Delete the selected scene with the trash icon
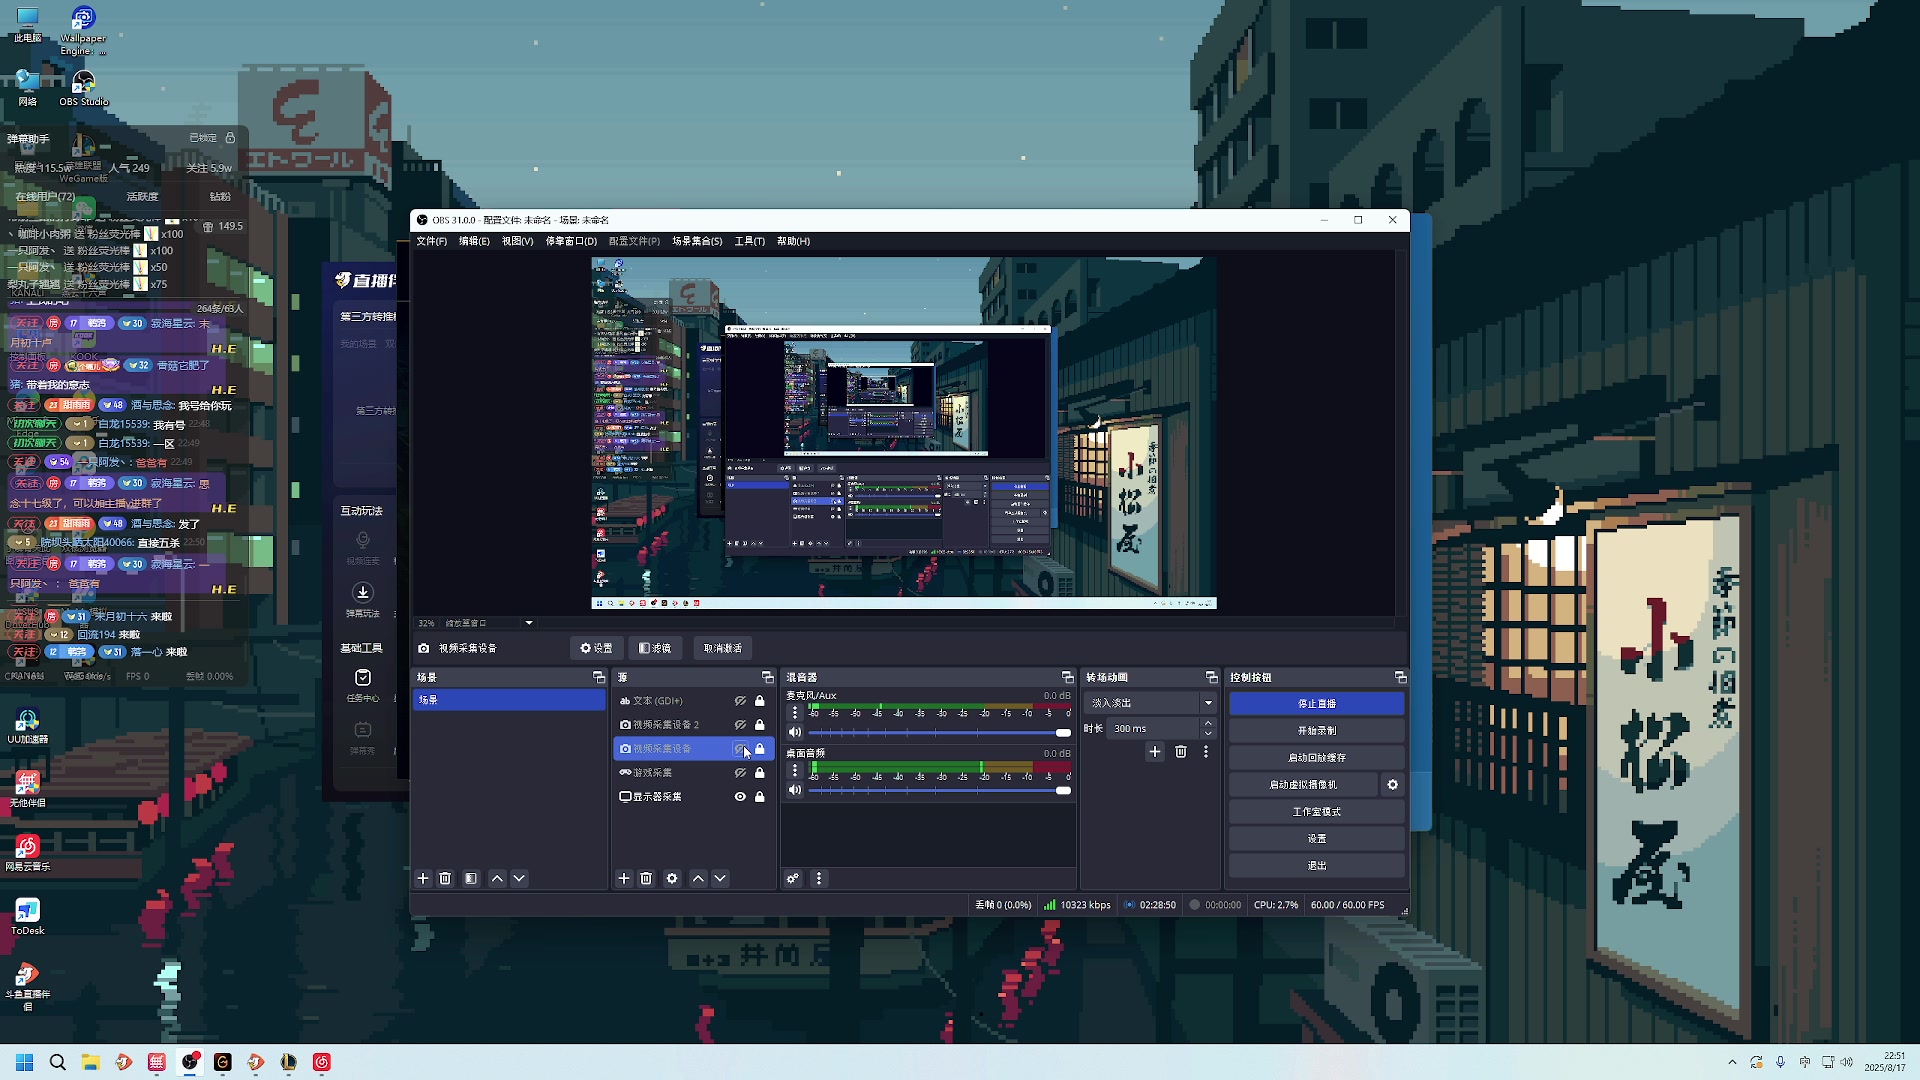Viewport: 1920px width, 1080px height. pyautogui.click(x=445, y=879)
